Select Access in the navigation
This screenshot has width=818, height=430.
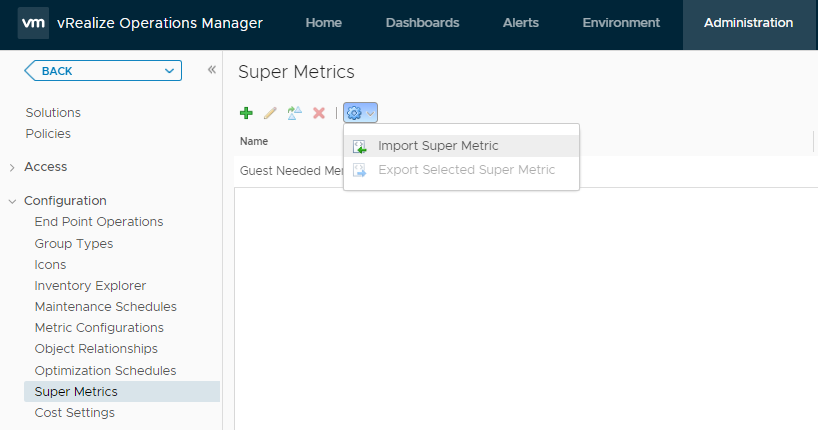click(45, 167)
